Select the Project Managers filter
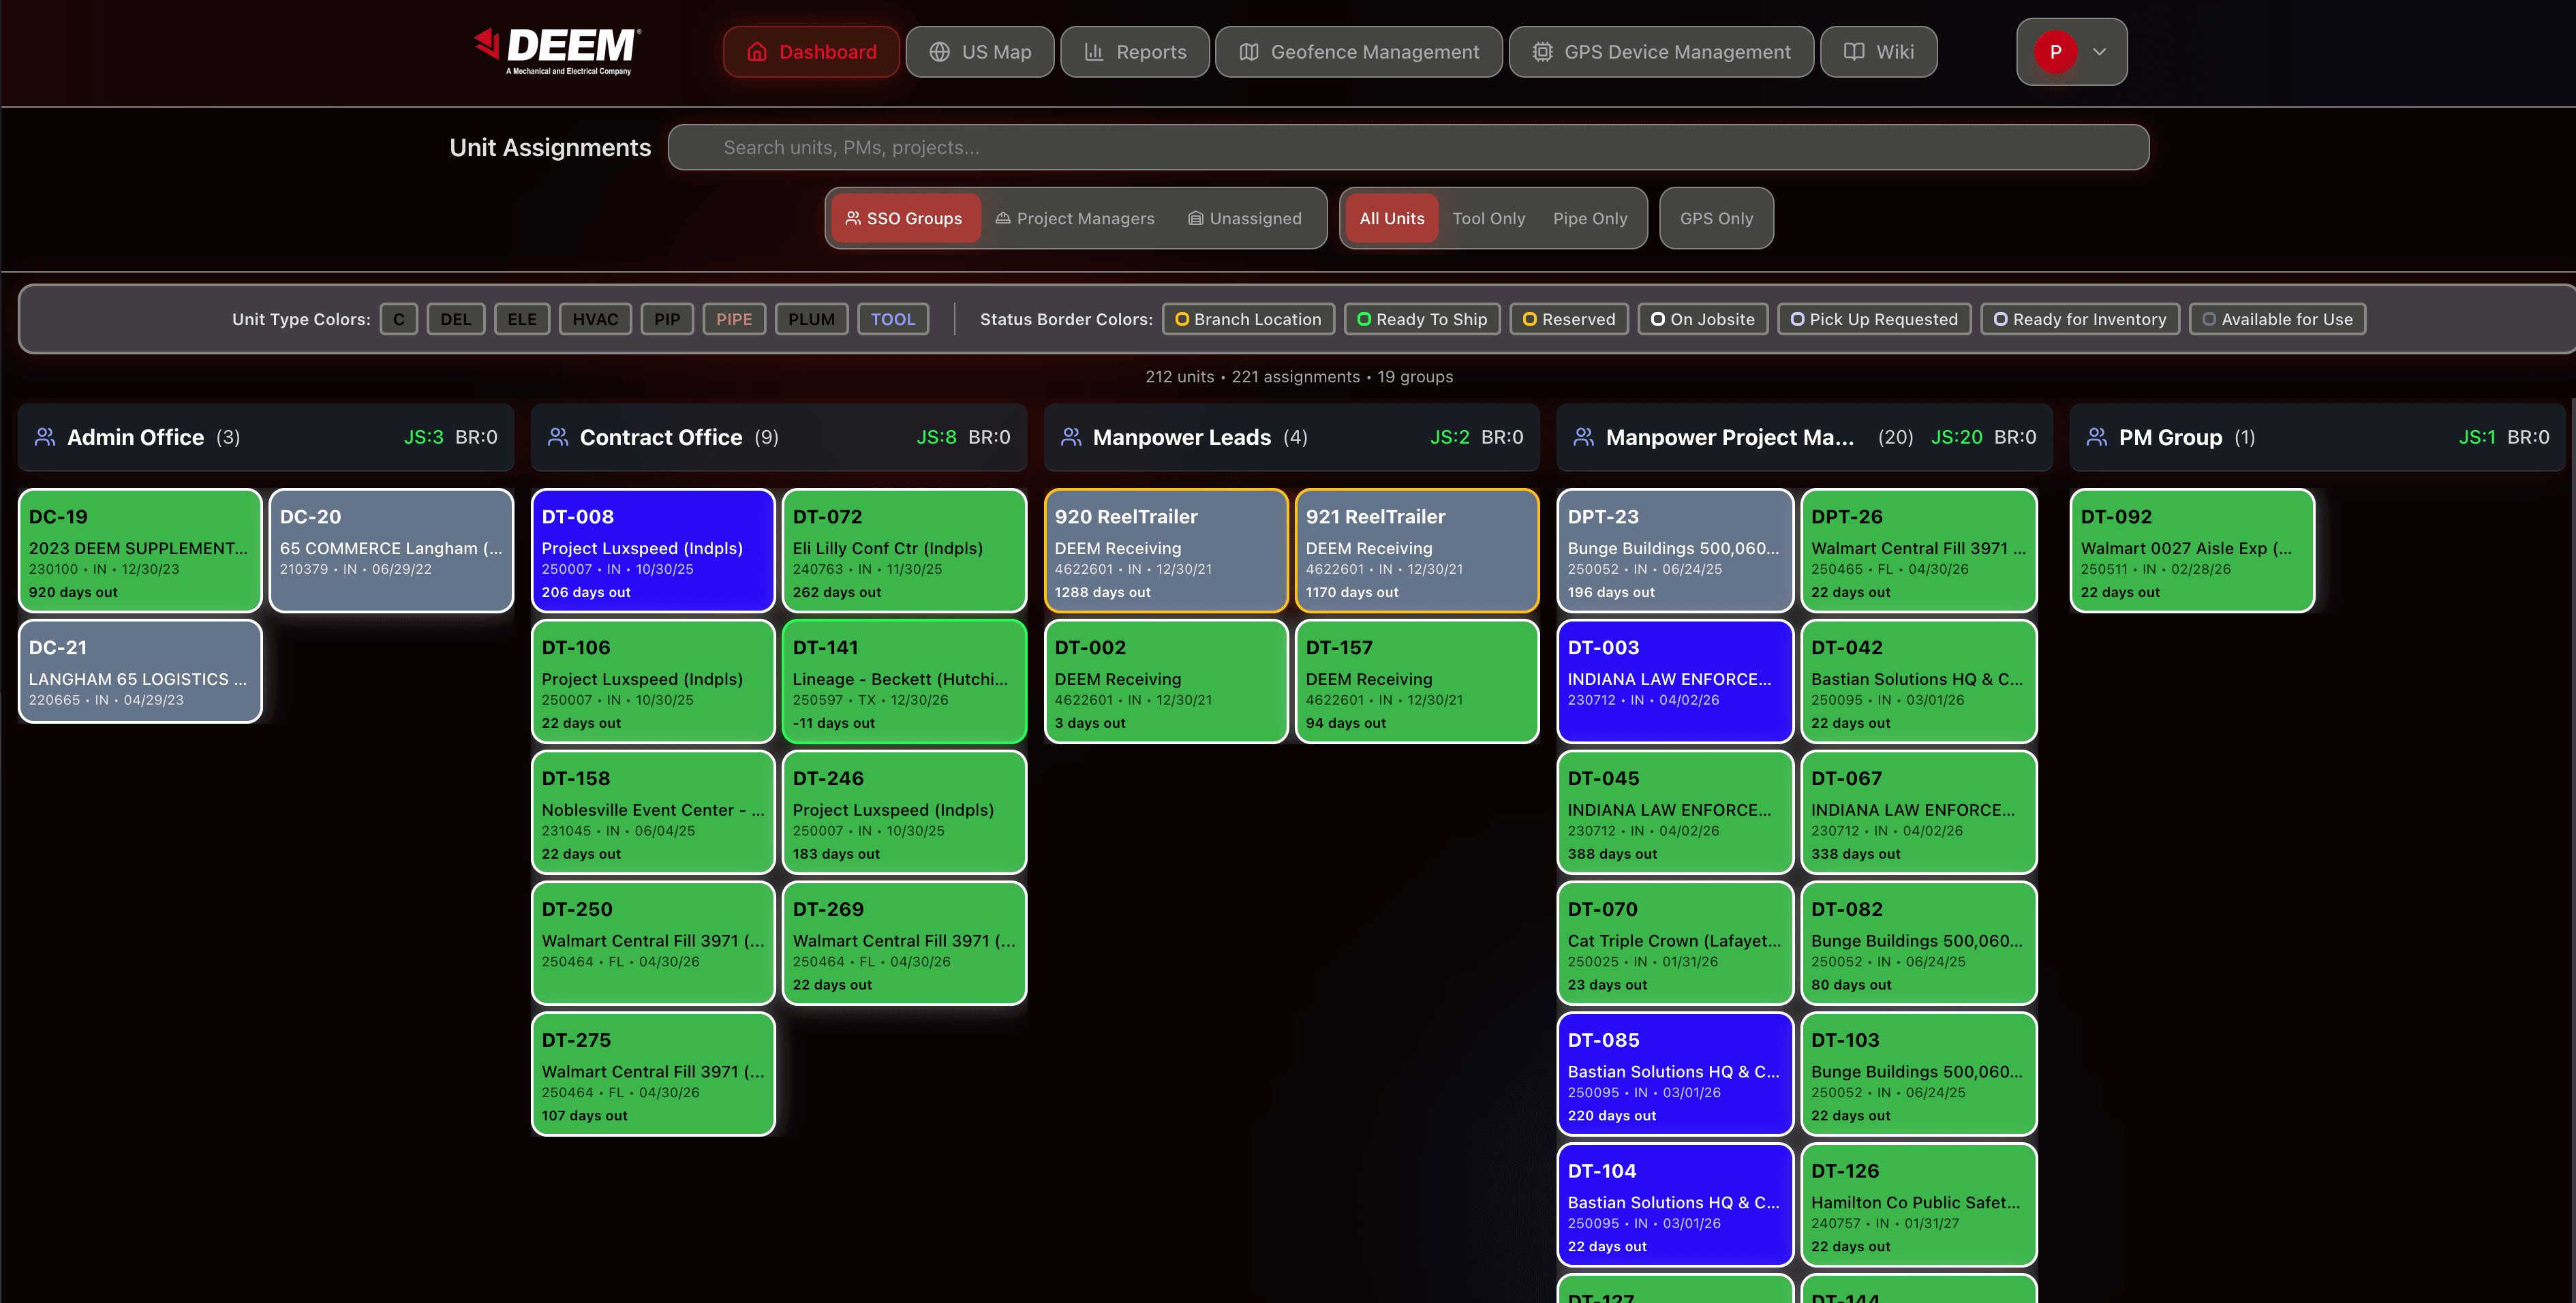 [1075, 218]
